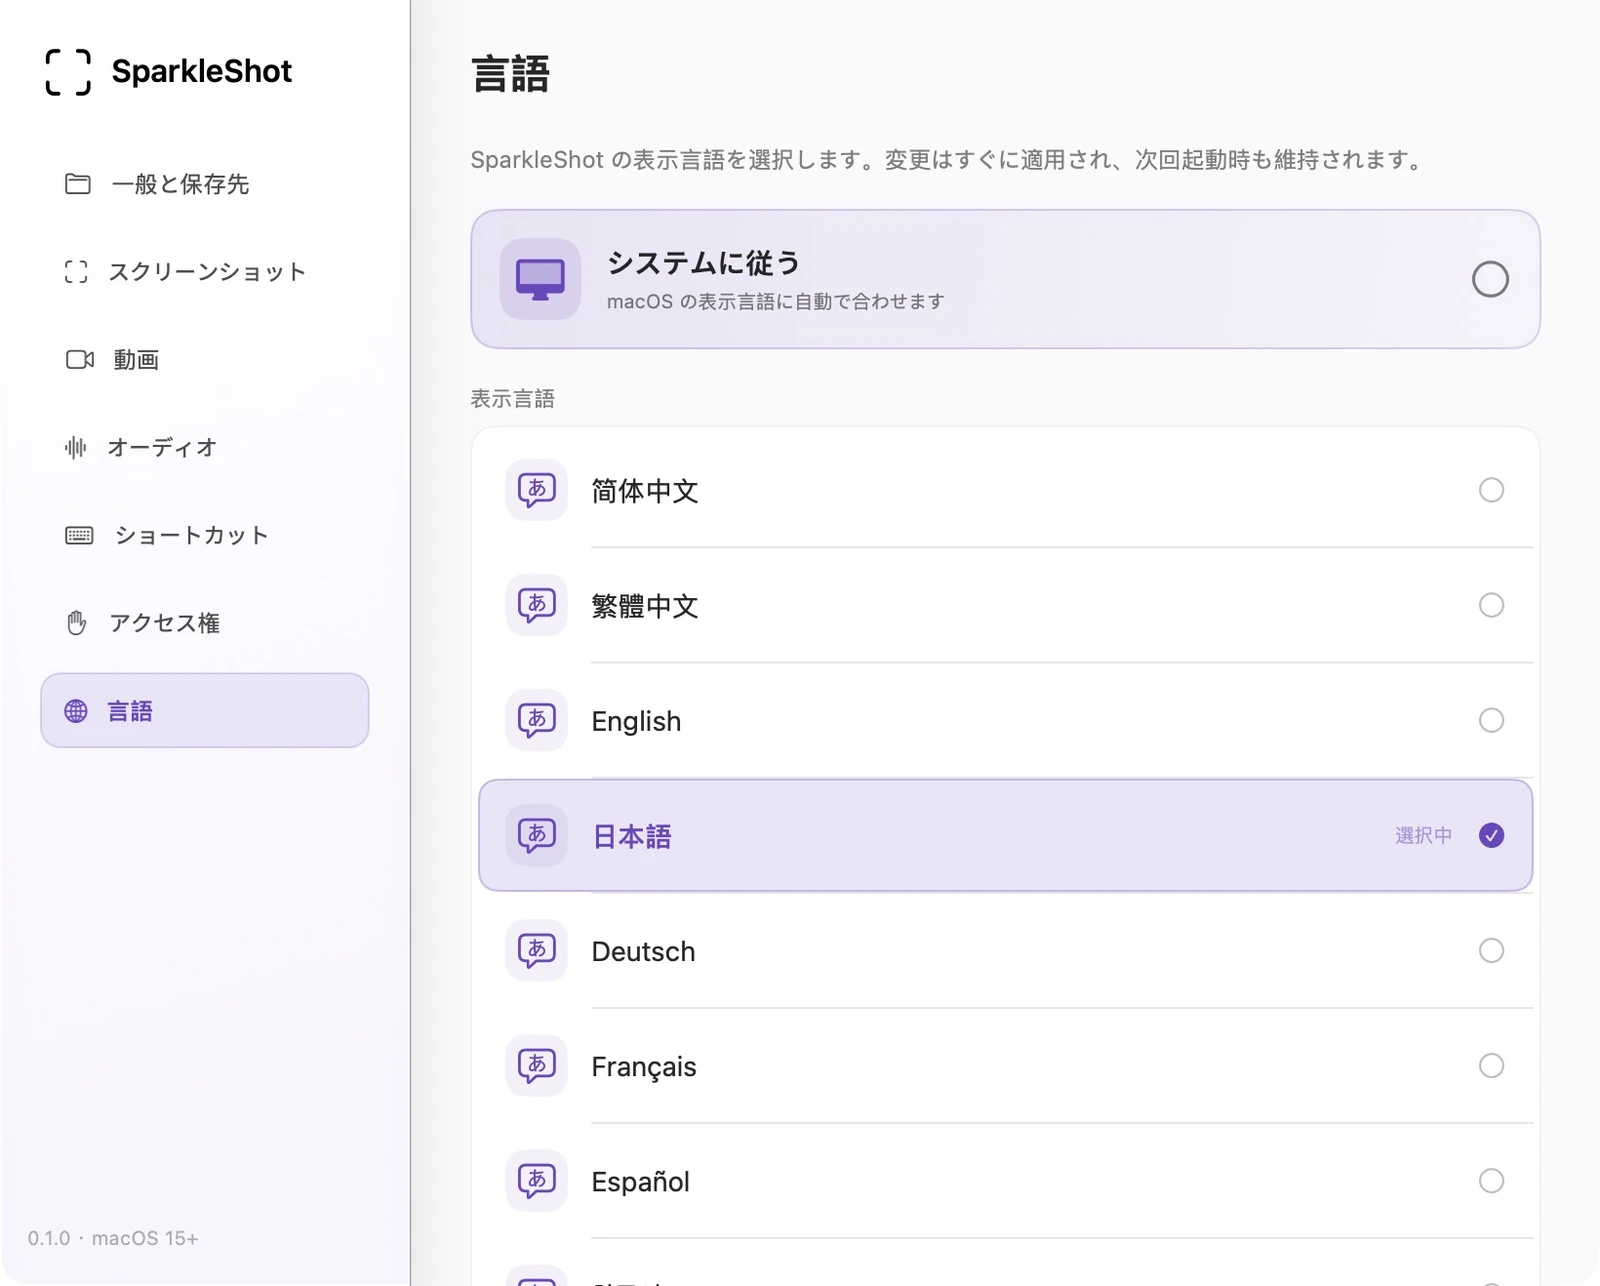Select the 言語 sidebar item
This screenshot has width=1600, height=1286.
coord(205,710)
